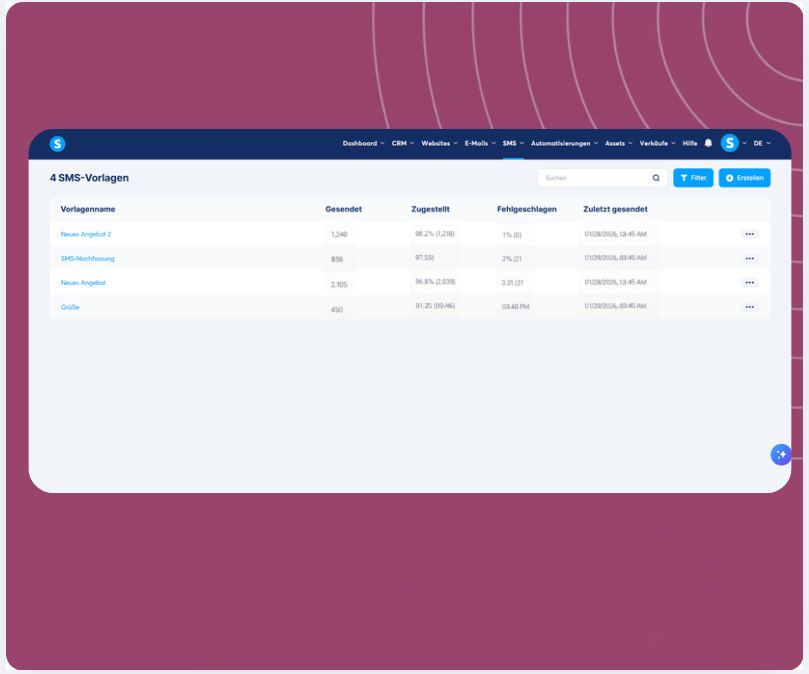809x674 pixels.
Task: Expand the Dashboard menu
Action: 363,143
